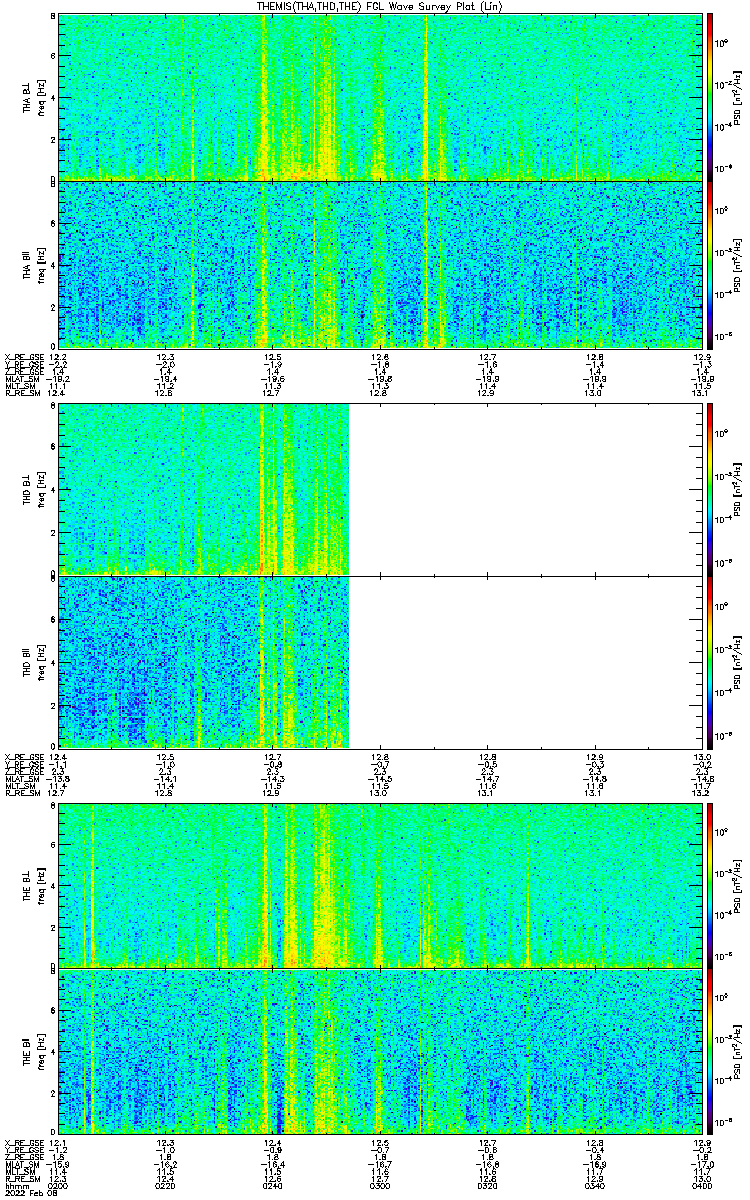Click the 0300 time tick label

tap(380, 1187)
